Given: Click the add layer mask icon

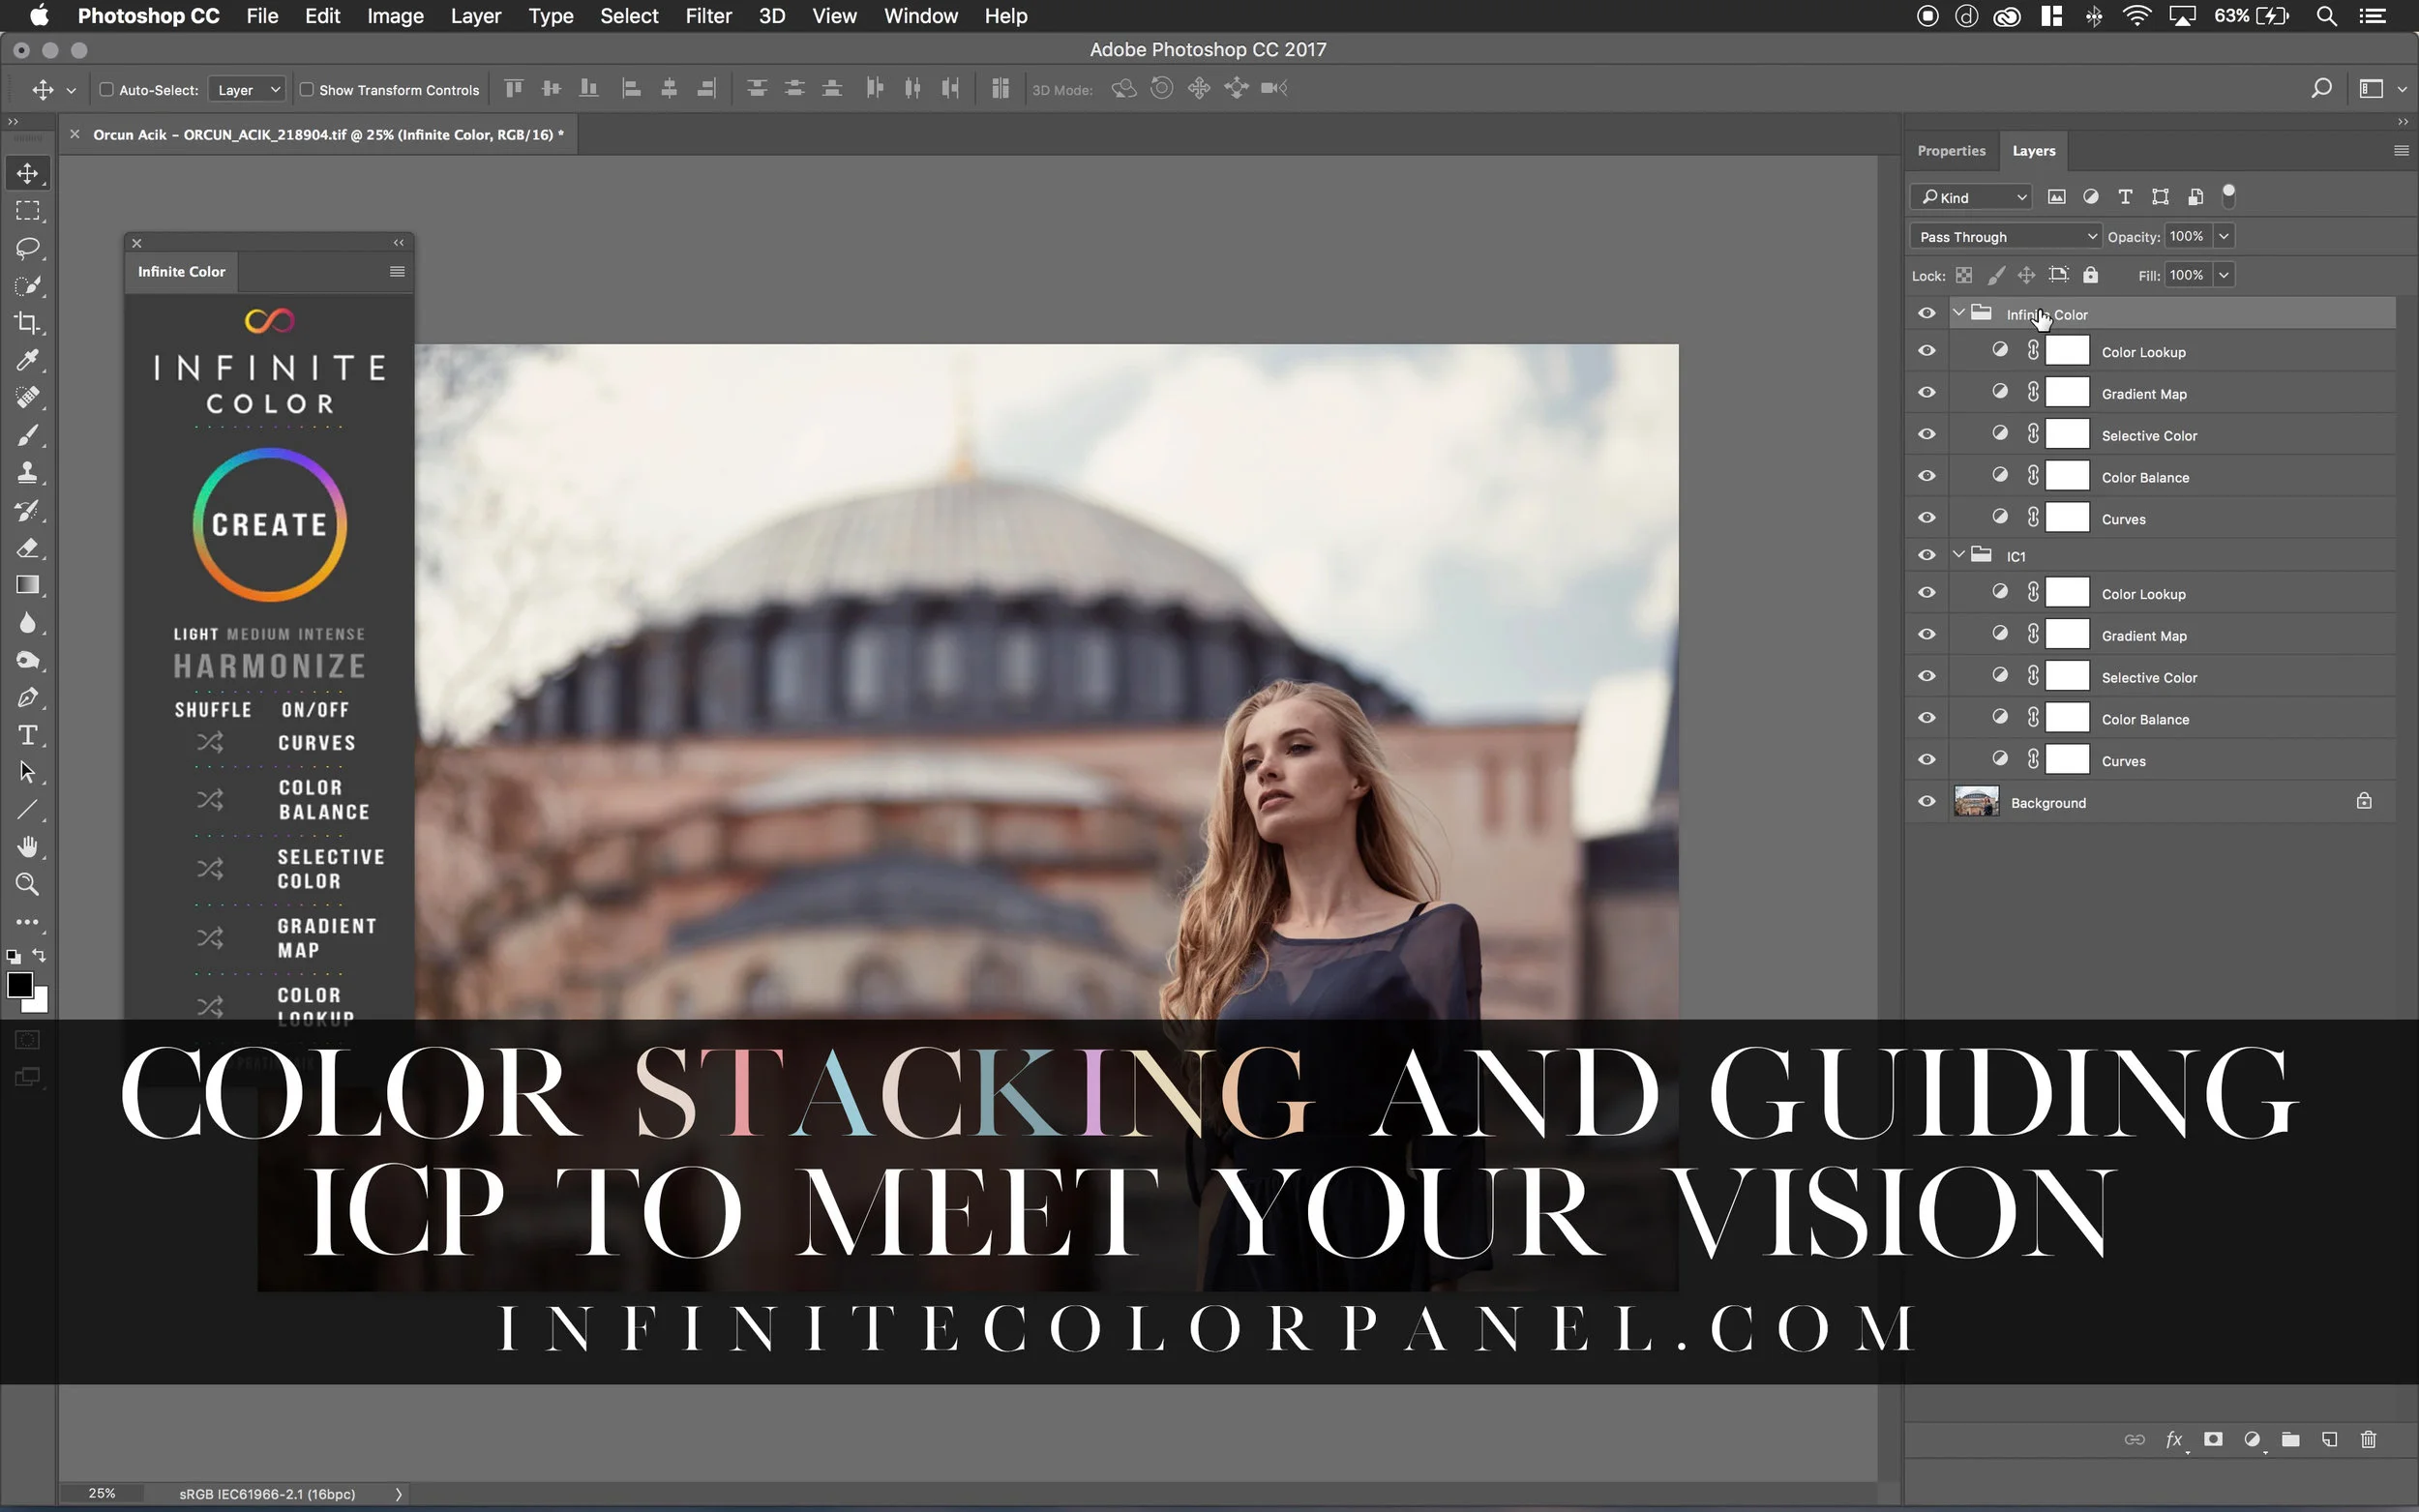Looking at the screenshot, I should pyautogui.click(x=2213, y=1440).
